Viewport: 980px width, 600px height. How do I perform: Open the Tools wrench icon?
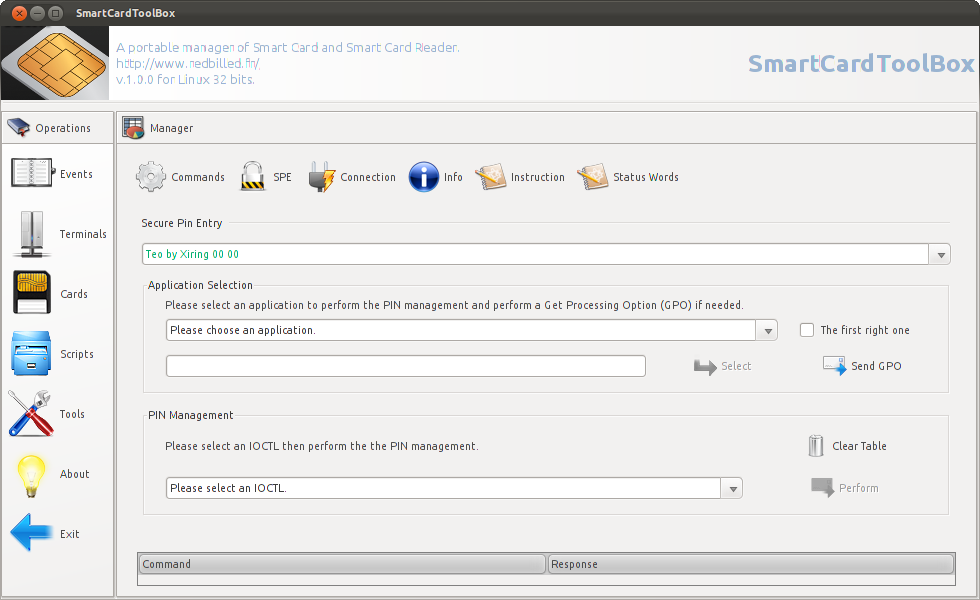[31, 414]
